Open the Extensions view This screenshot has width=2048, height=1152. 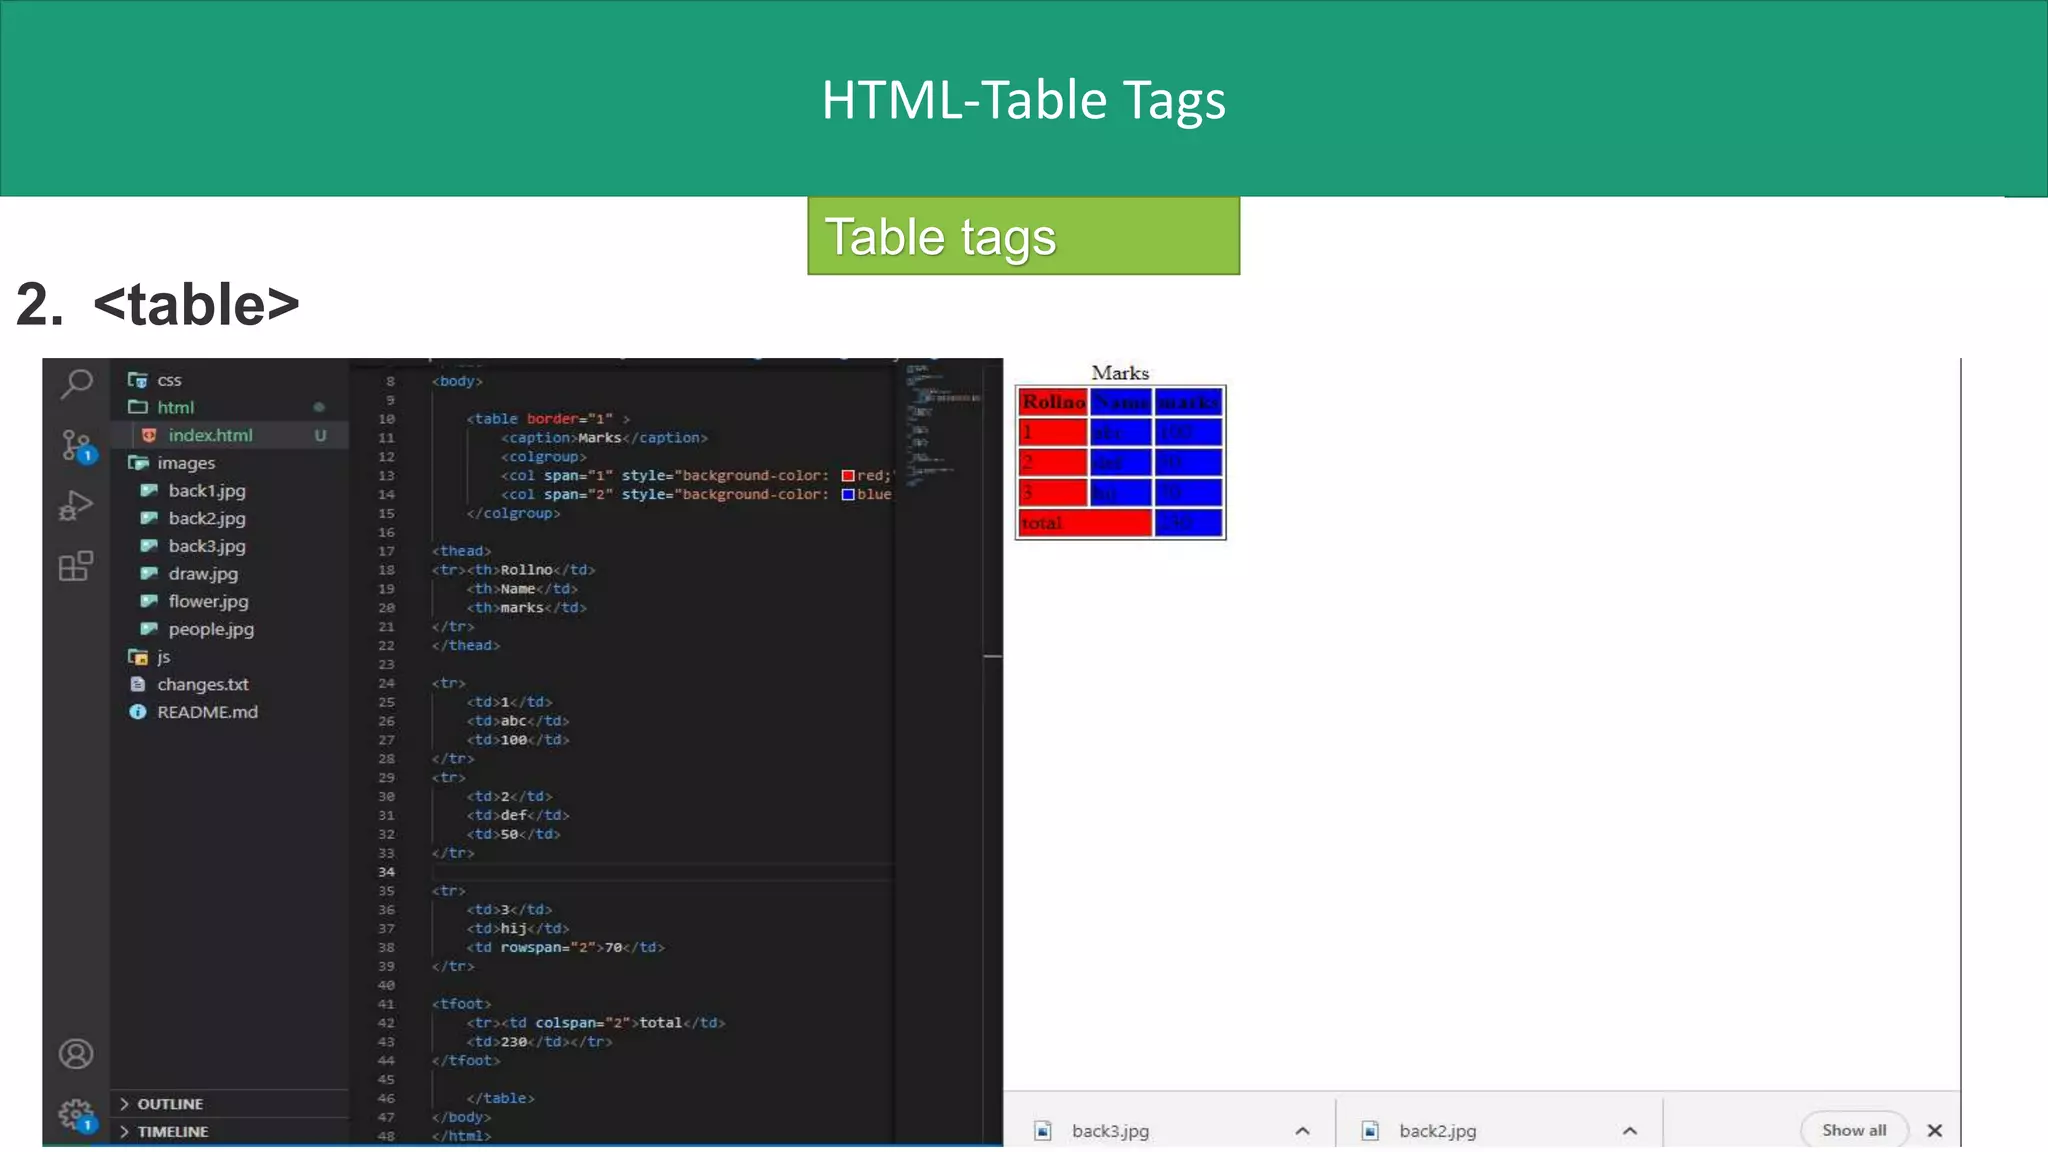pyautogui.click(x=76, y=567)
